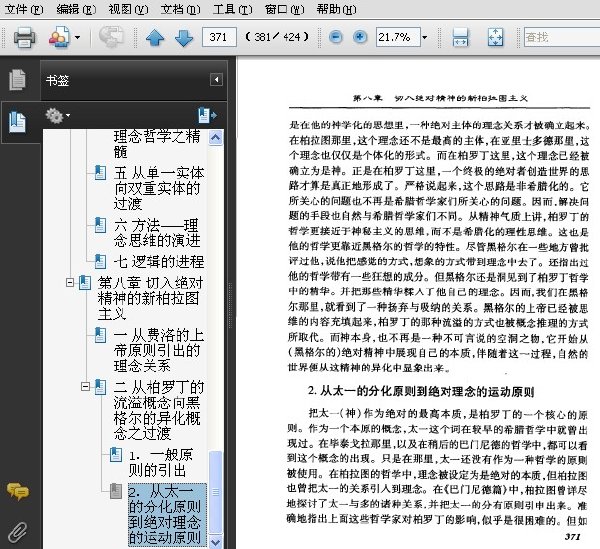Click page number 371 at page bottom
This screenshot has height=549, width=600.
click(572, 536)
